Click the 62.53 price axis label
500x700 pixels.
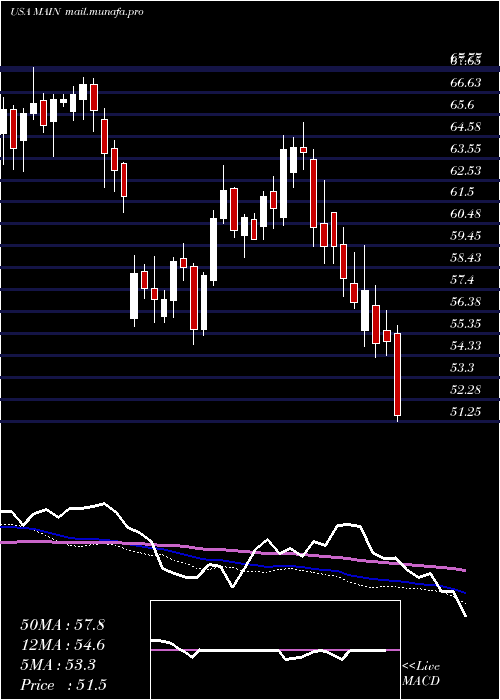(x=466, y=171)
